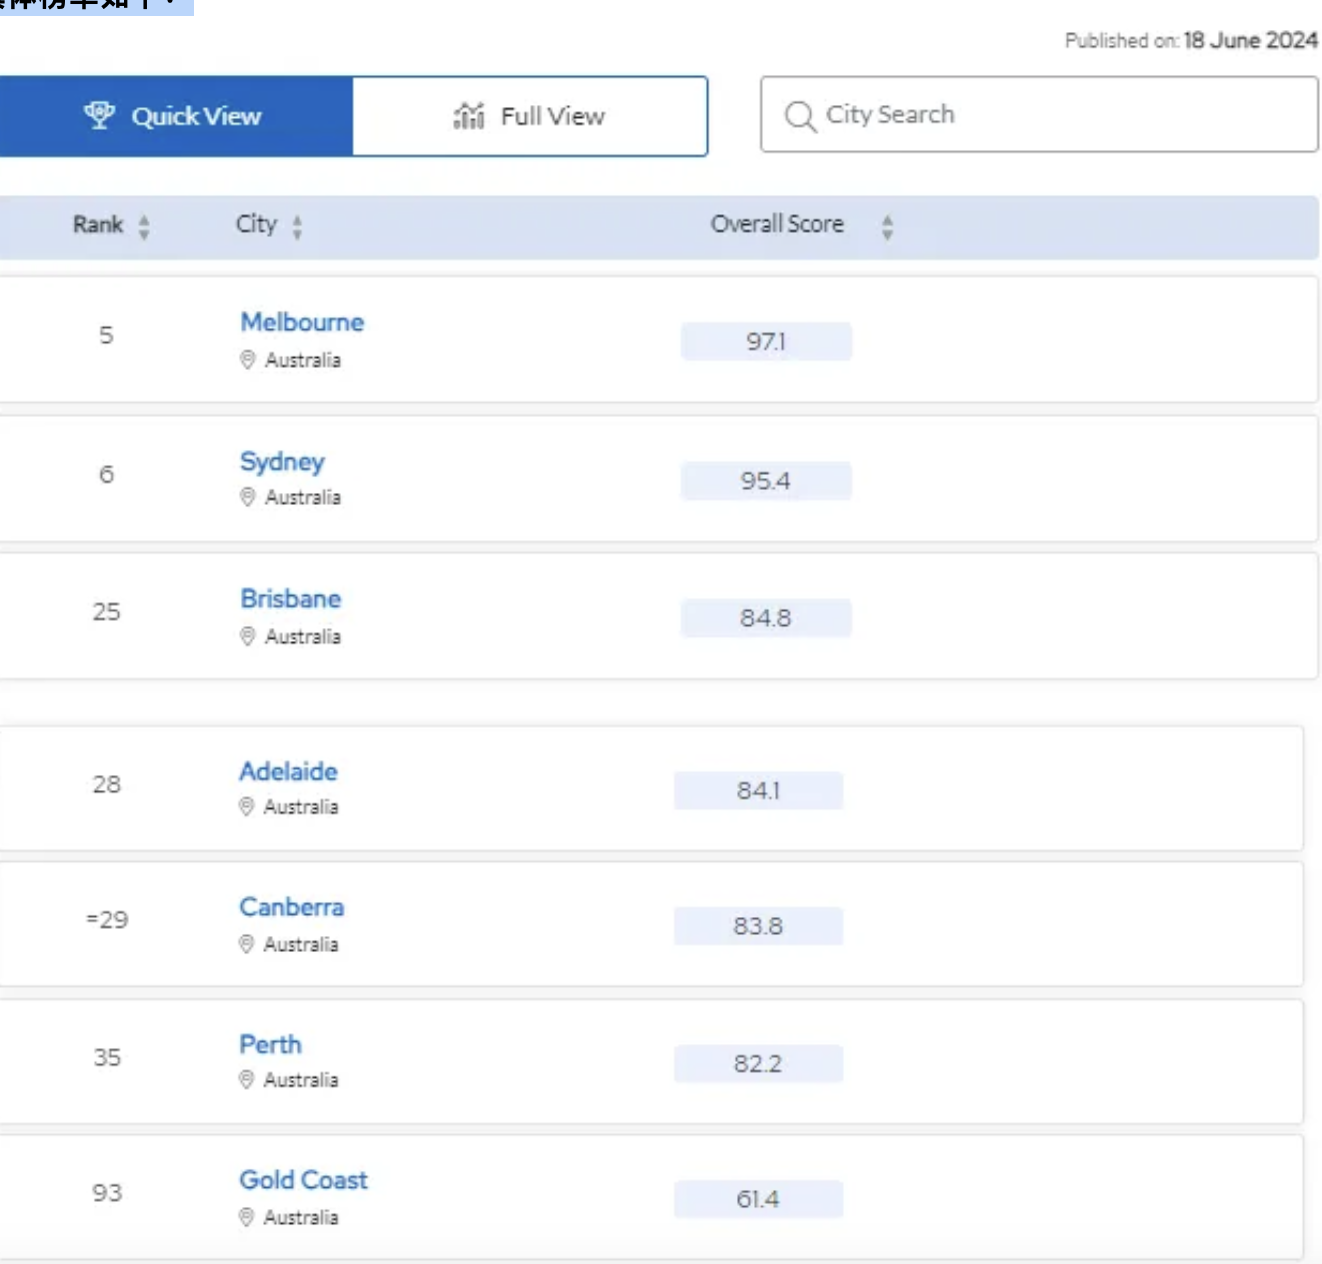The width and height of the screenshot is (1322, 1264).
Task: Click the magnifying glass search icon
Action: tap(800, 116)
